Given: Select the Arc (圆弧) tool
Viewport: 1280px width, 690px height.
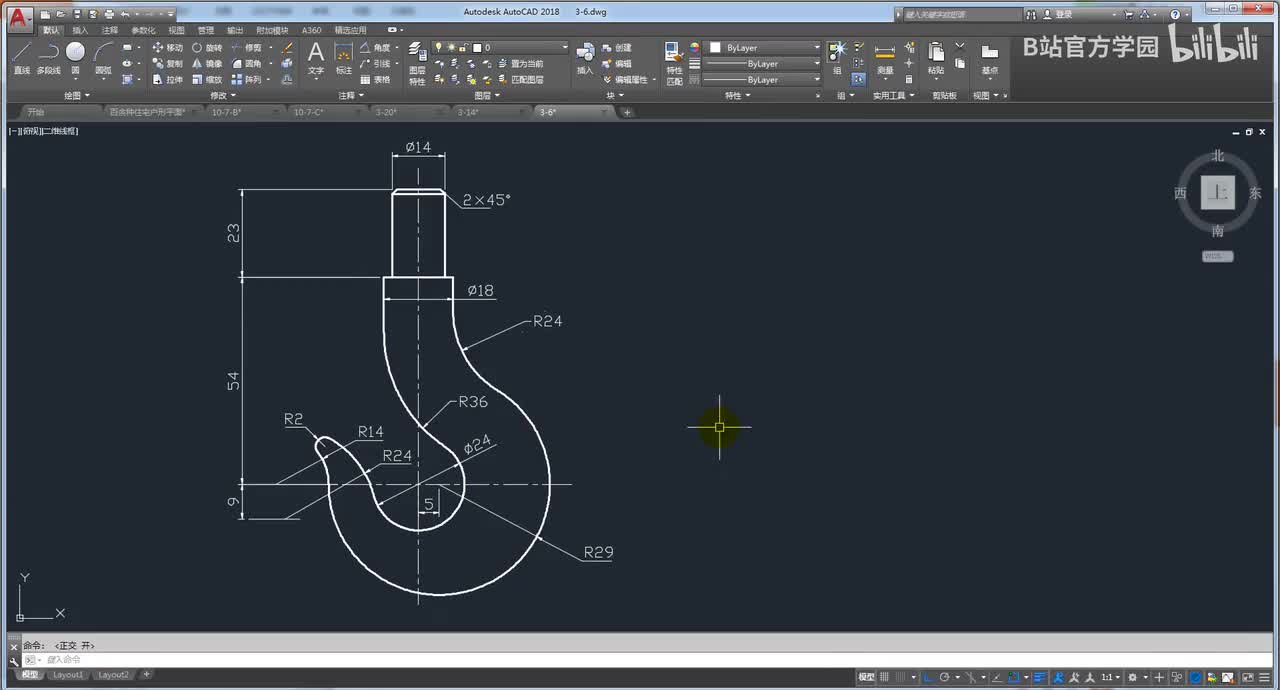Looking at the screenshot, I should pyautogui.click(x=103, y=57).
